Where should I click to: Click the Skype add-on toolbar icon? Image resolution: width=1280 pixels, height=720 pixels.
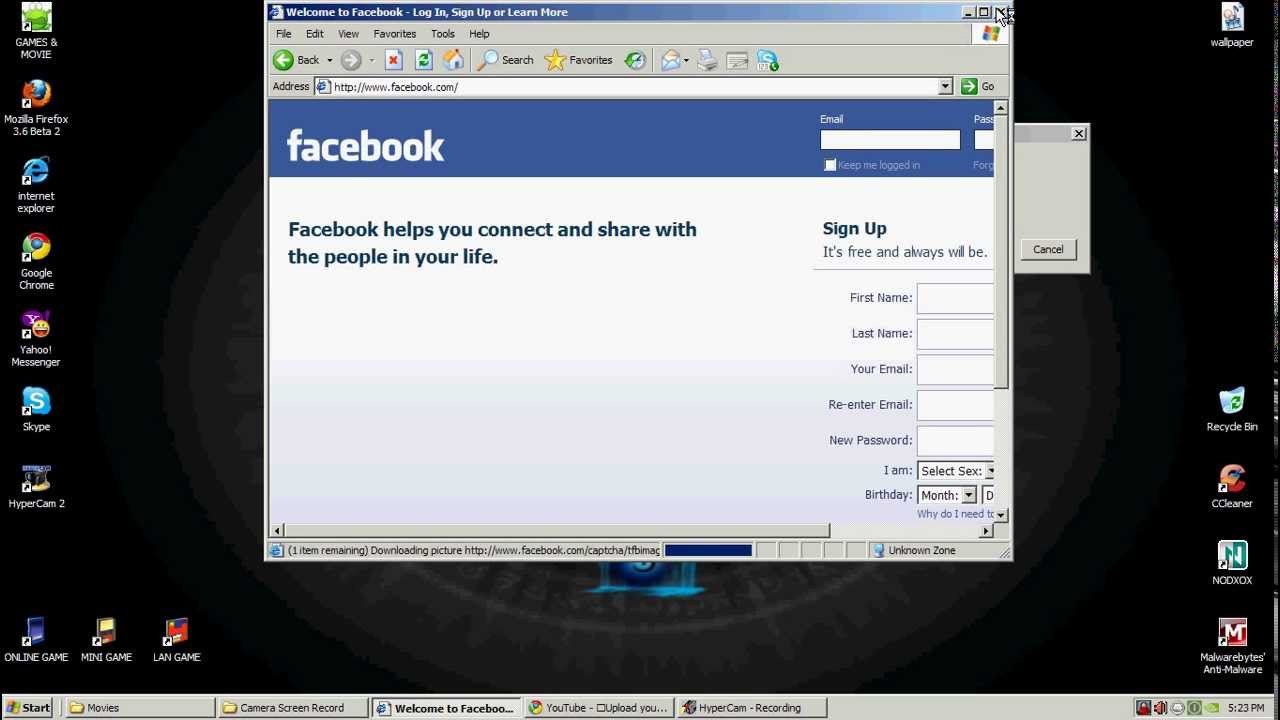768,60
